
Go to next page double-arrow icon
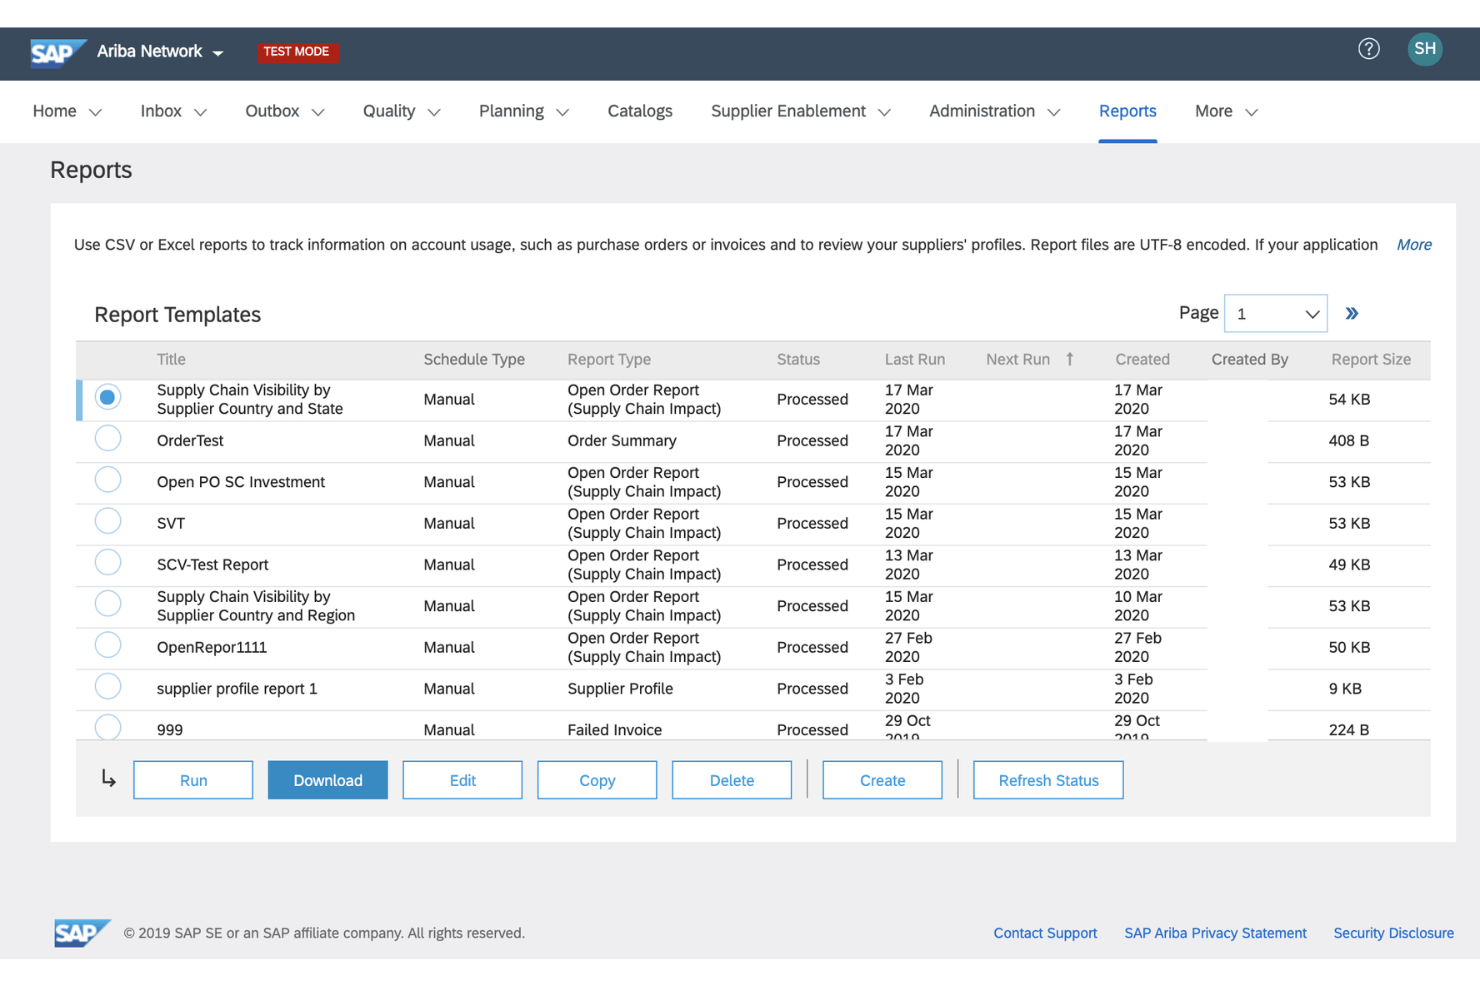click(x=1351, y=314)
